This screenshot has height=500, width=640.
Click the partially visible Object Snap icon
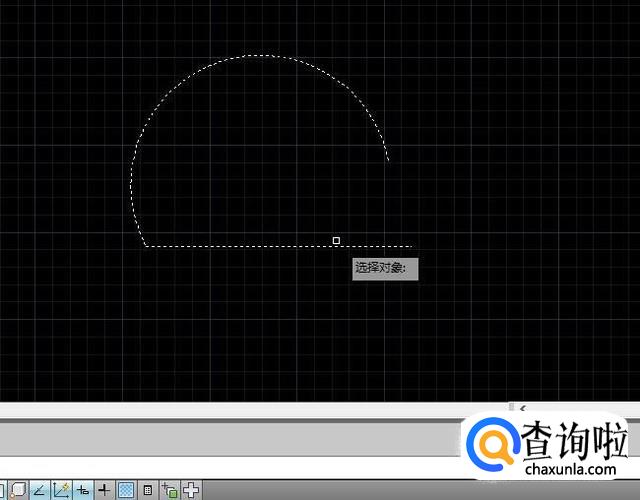tap(3, 490)
